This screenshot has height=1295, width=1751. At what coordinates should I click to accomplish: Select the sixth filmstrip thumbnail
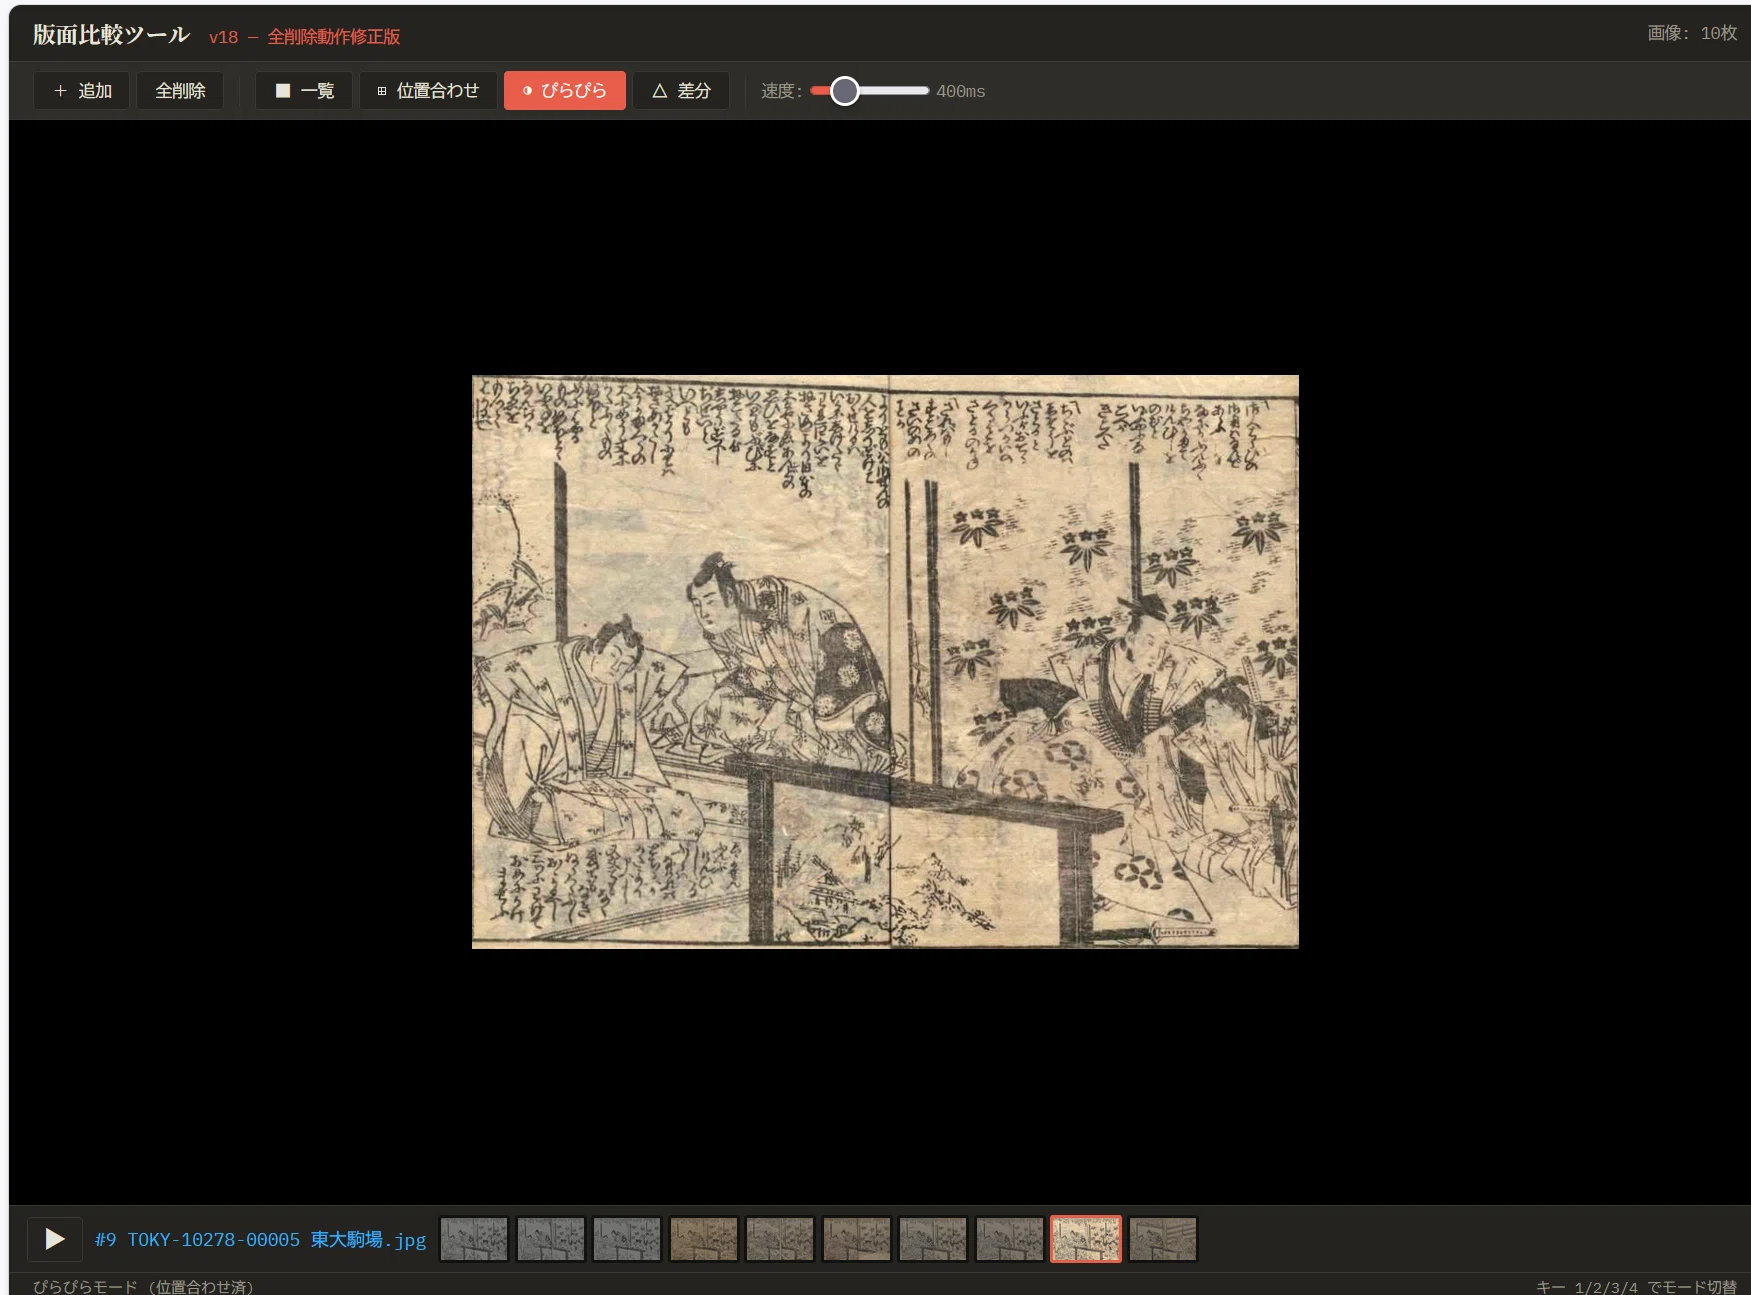click(857, 1239)
